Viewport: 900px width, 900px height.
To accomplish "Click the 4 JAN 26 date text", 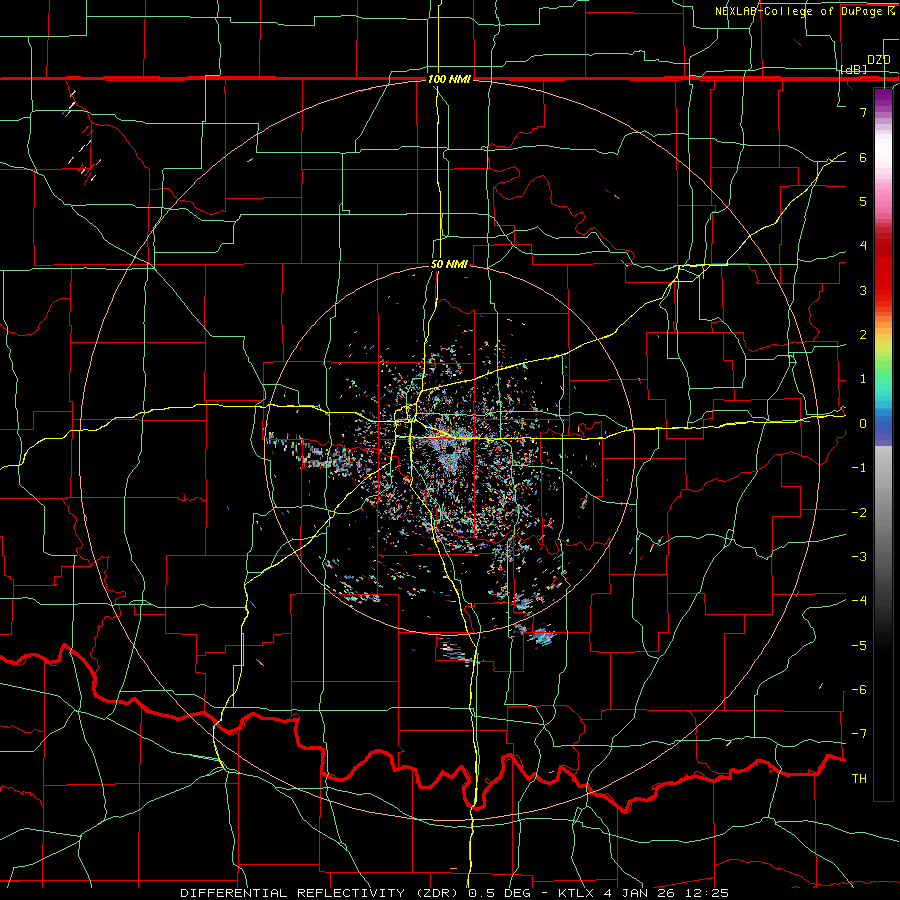I will 639,893.
